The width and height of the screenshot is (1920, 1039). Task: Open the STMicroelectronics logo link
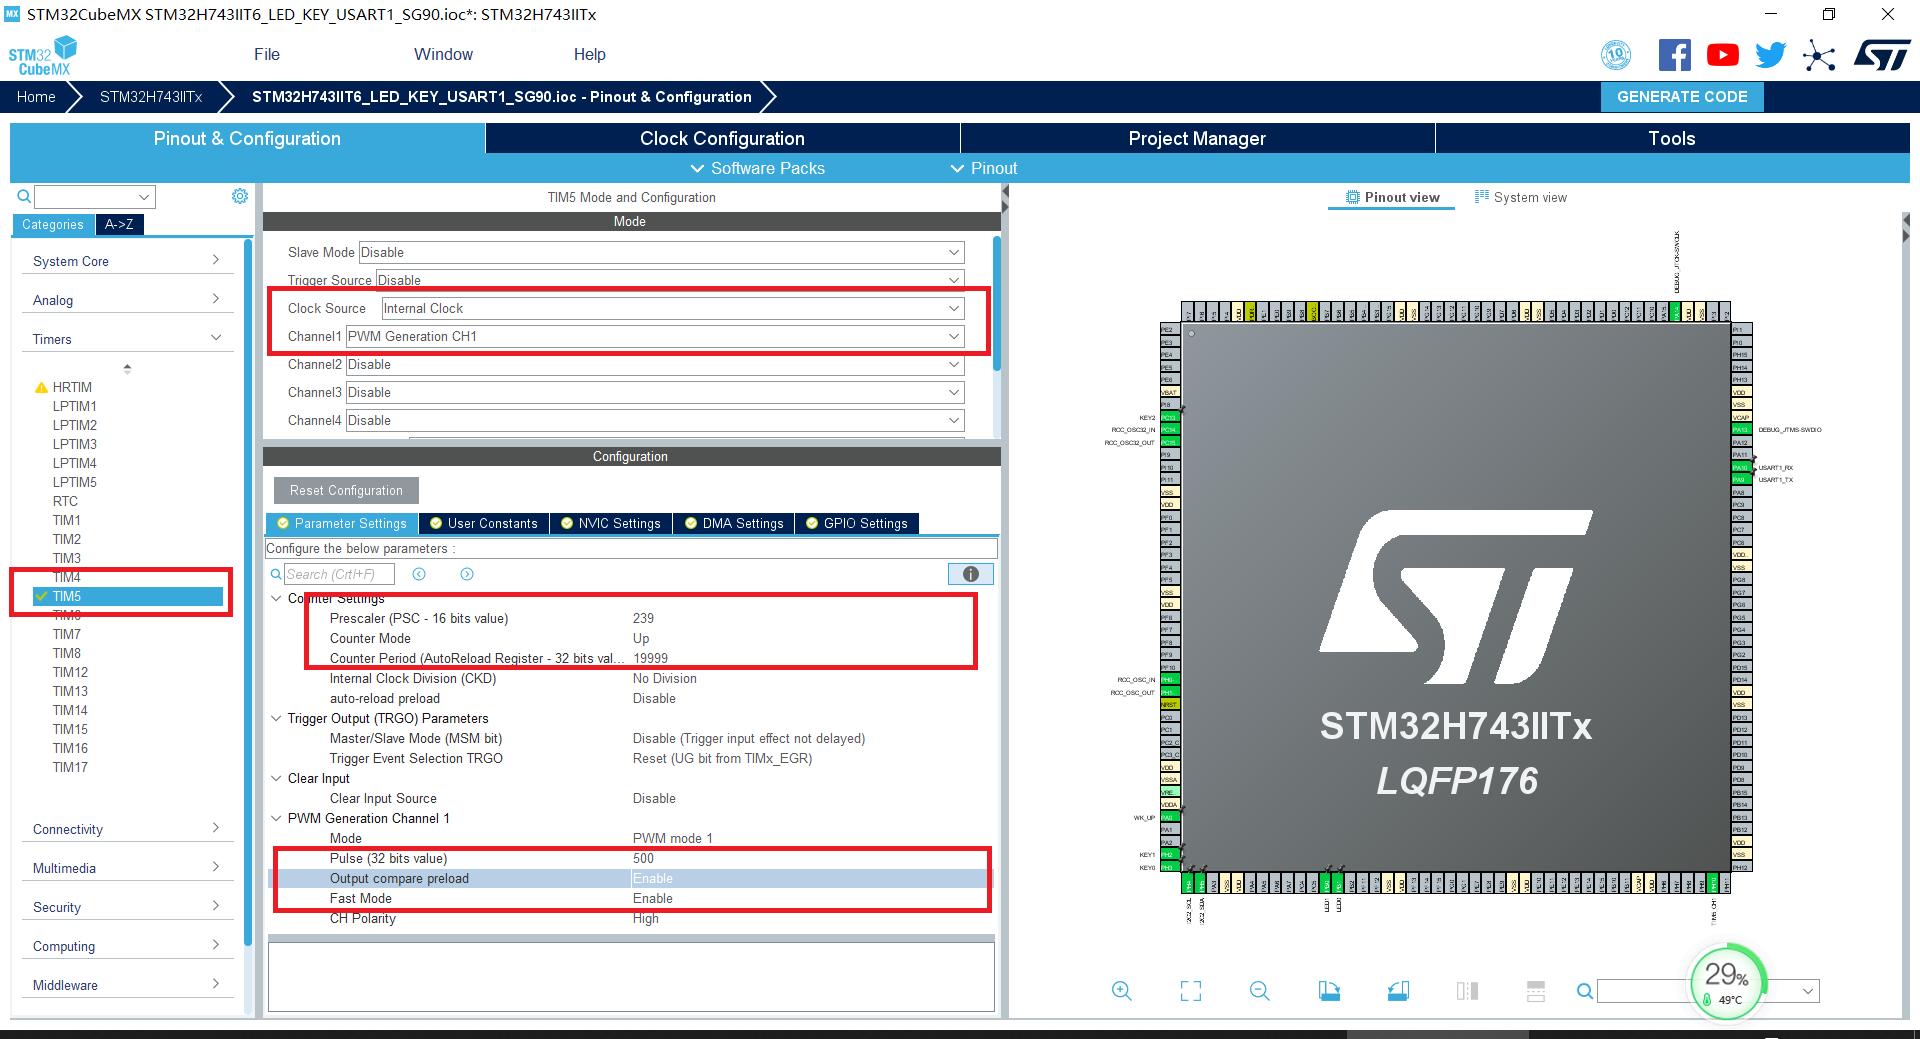click(x=1882, y=55)
